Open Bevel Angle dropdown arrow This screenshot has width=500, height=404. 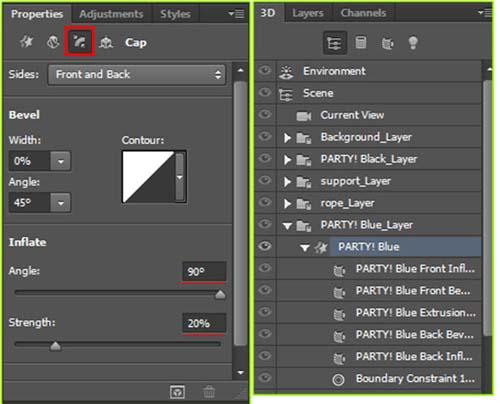pos(61,202)
